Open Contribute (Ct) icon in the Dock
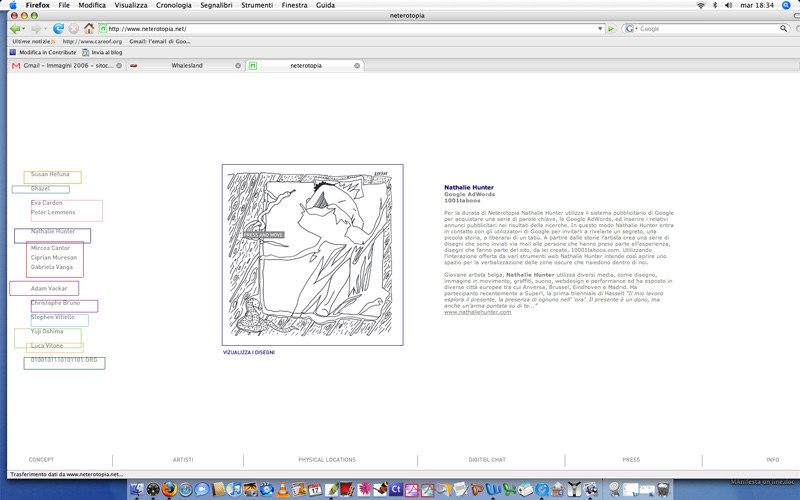The height and width of the screenshot is (500, 800). (395, 490)
